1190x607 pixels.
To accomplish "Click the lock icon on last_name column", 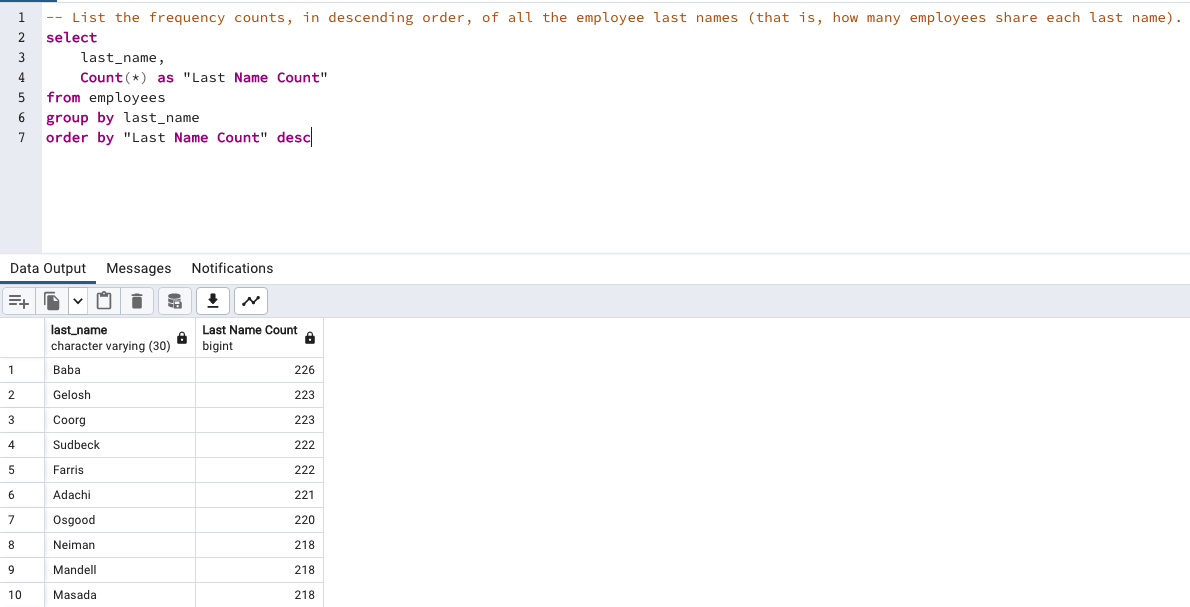I will point(181,338).
